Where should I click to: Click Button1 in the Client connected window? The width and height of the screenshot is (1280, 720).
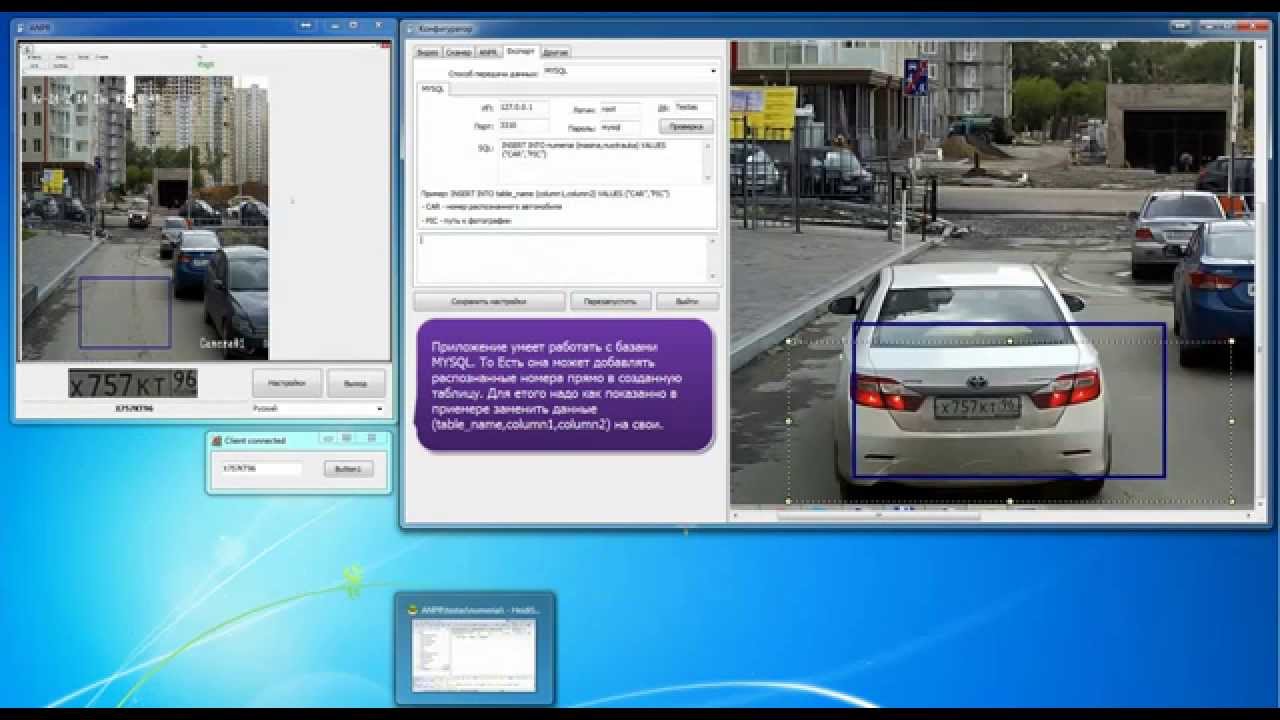click(x=348, y=469)
